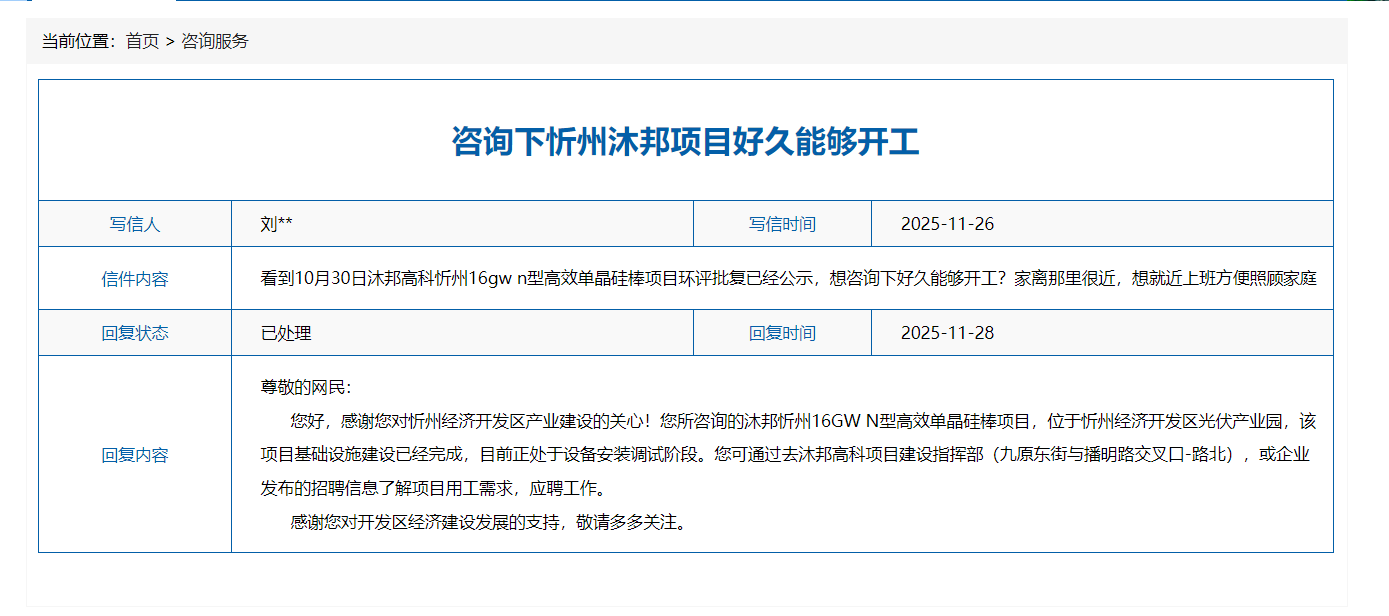
Task: Select the status value 已处理
Action: (x=286, y=333)
